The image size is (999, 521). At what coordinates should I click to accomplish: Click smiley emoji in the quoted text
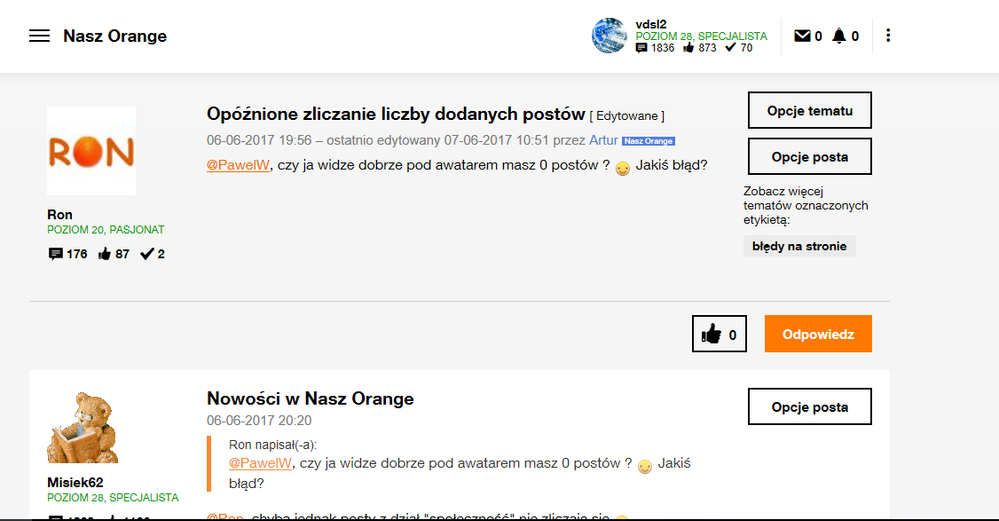tap(645, 467)
